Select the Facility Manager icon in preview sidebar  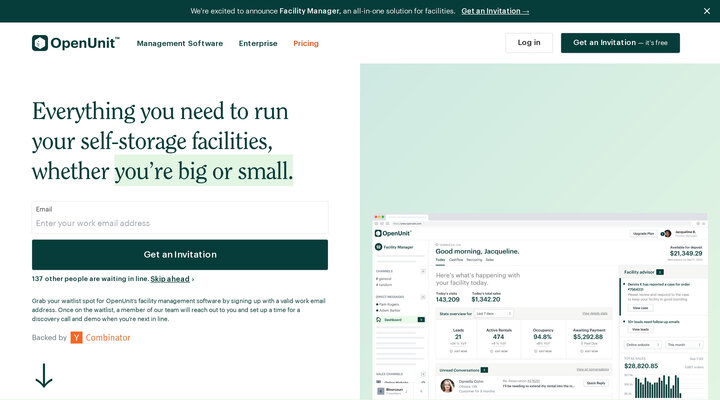click(x=378, y=247)
